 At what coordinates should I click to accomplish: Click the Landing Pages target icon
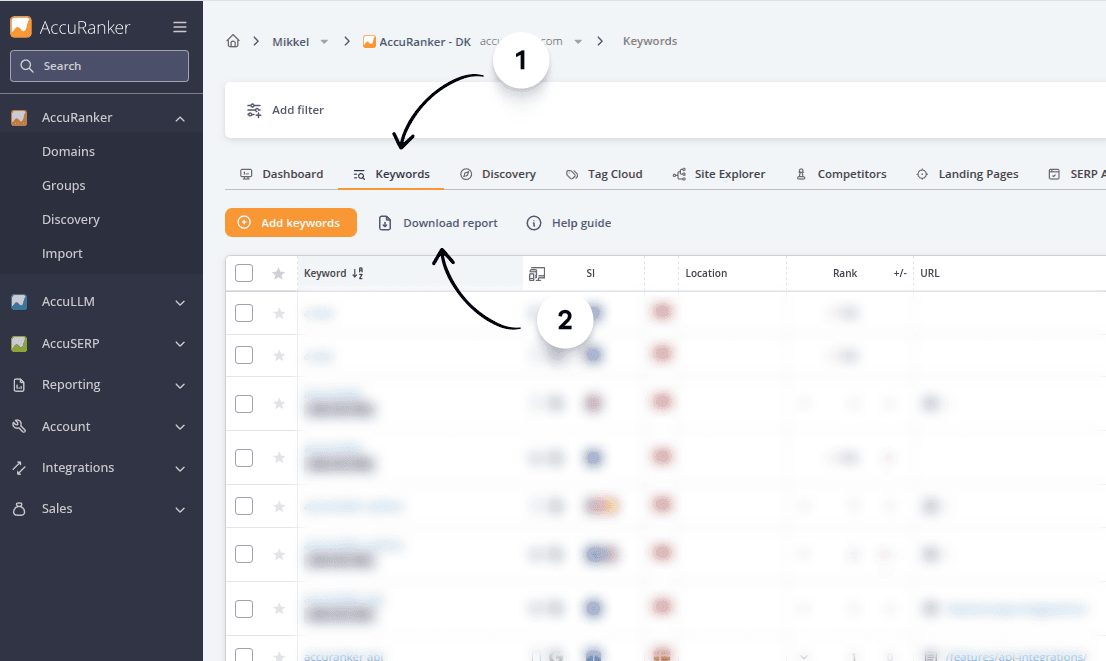click(x=922, y=174)
